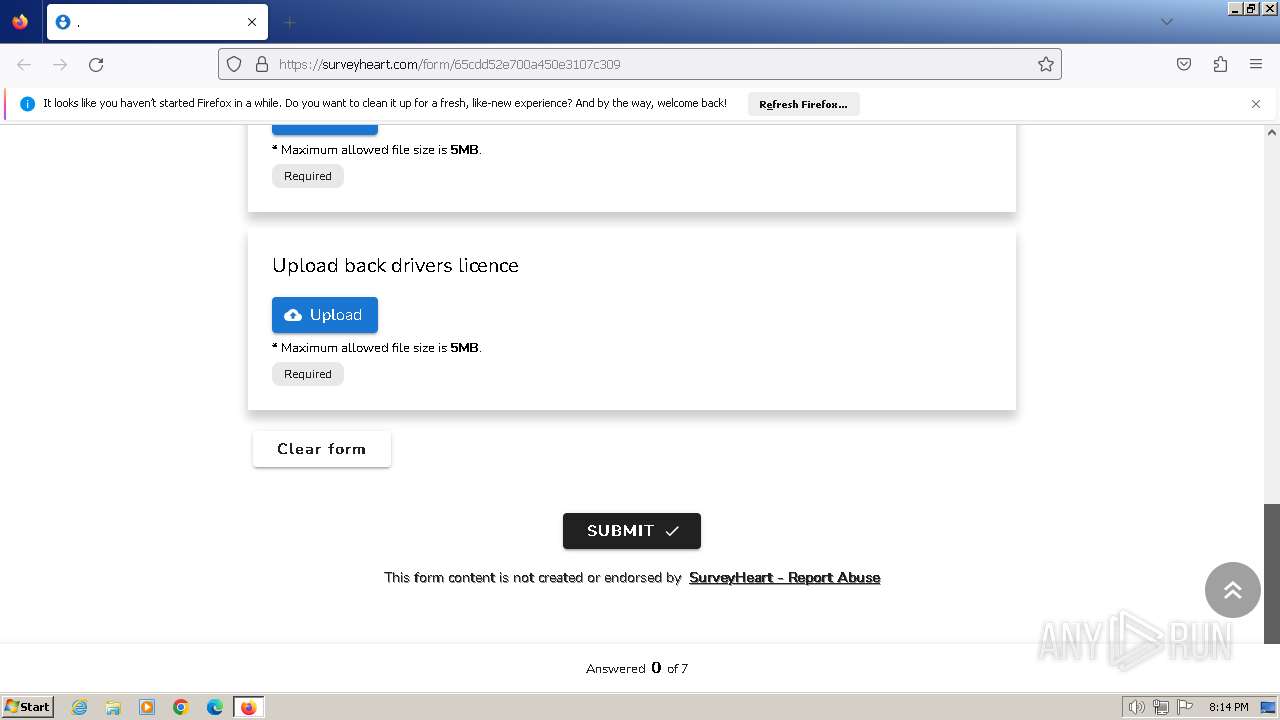This screenshot has height=720, width=1280.
Task: Click the site security padlock icon
Action: (x=262, y=64)
